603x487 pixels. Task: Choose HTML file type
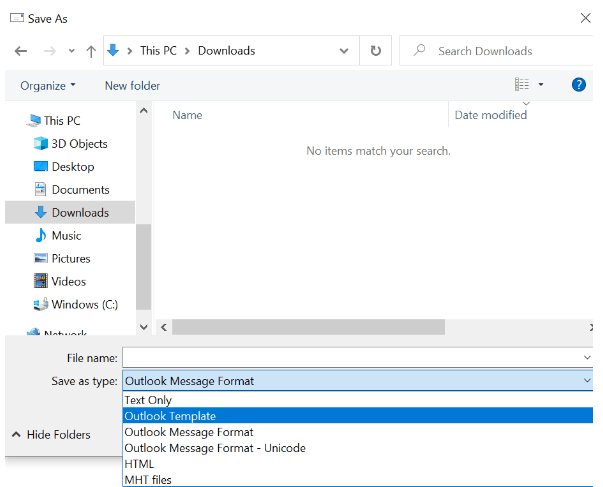pyautogui.click(x=358, y=464)
